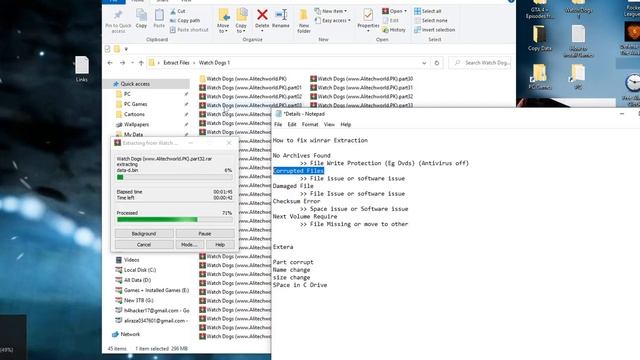Click Mode... in WinRAR dialog
Viewport: 640px width, 360px height.
(189, 244)
